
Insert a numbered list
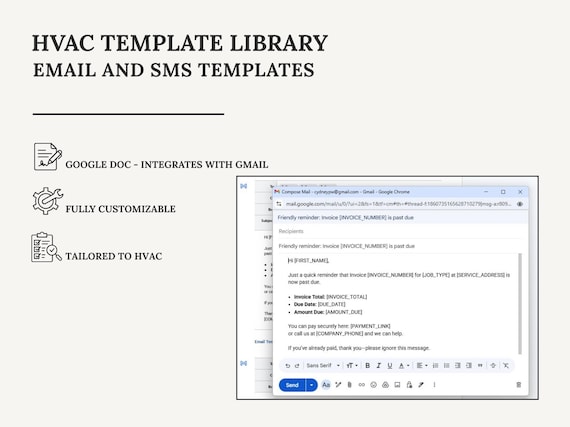435,366
